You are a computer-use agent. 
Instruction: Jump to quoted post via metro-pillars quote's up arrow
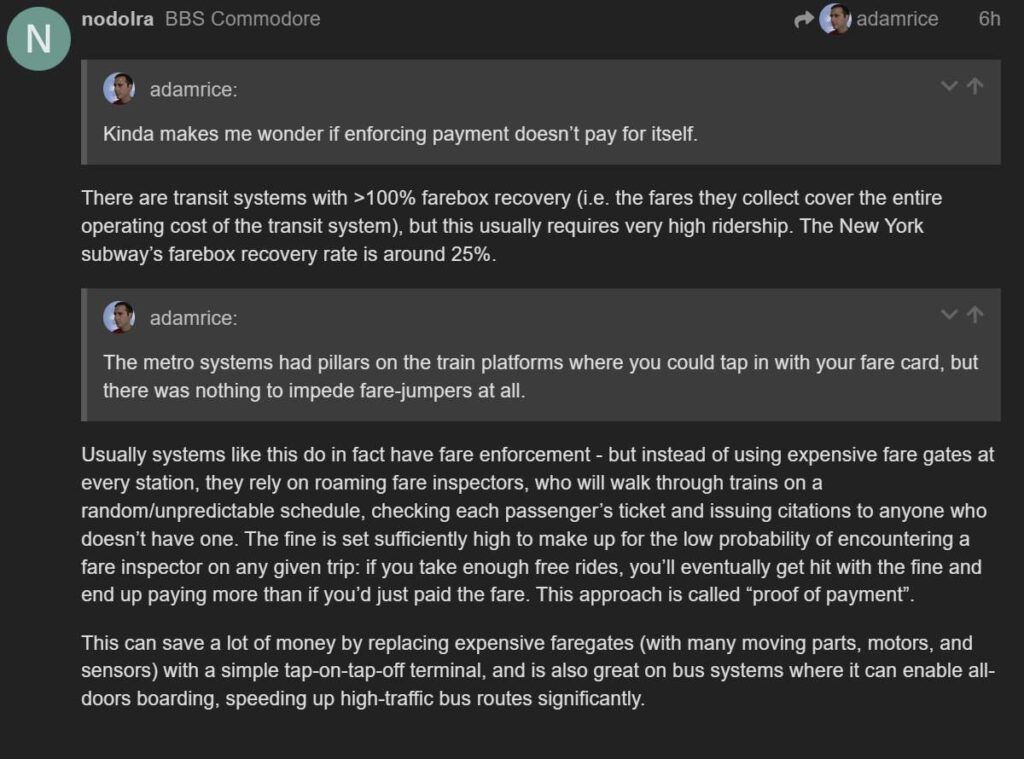(975, 316)
